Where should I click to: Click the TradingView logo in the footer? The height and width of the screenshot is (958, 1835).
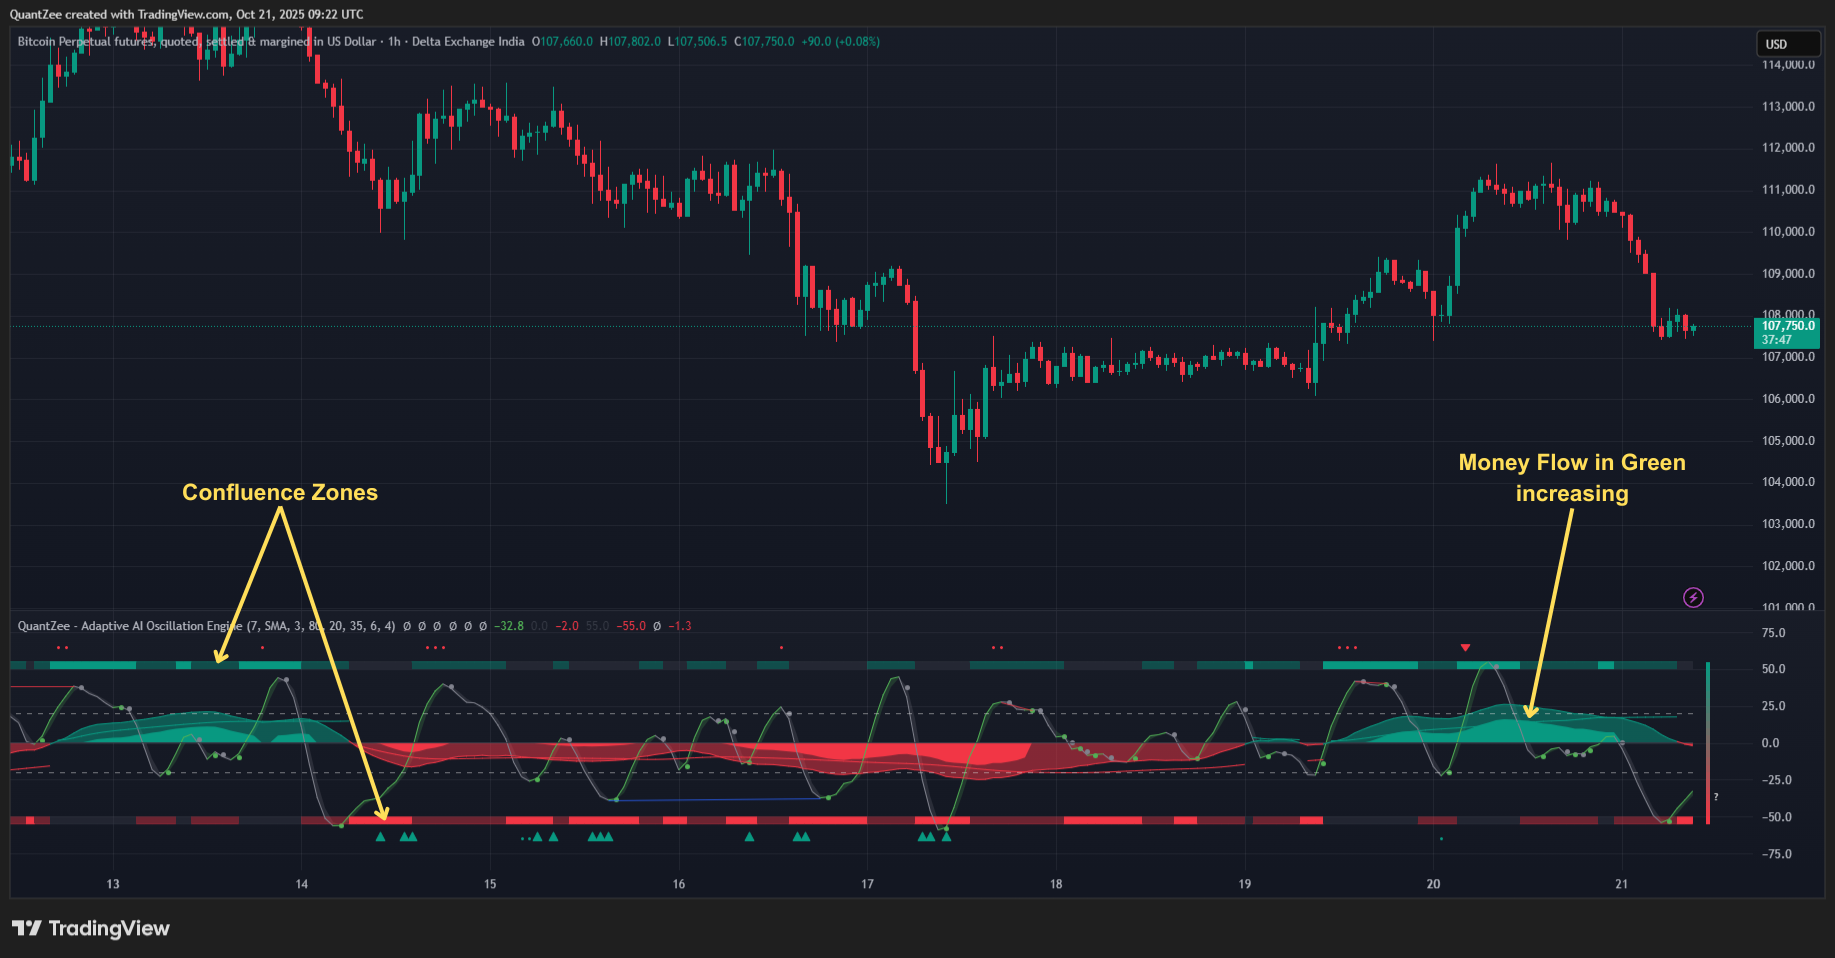pos(91,928)
